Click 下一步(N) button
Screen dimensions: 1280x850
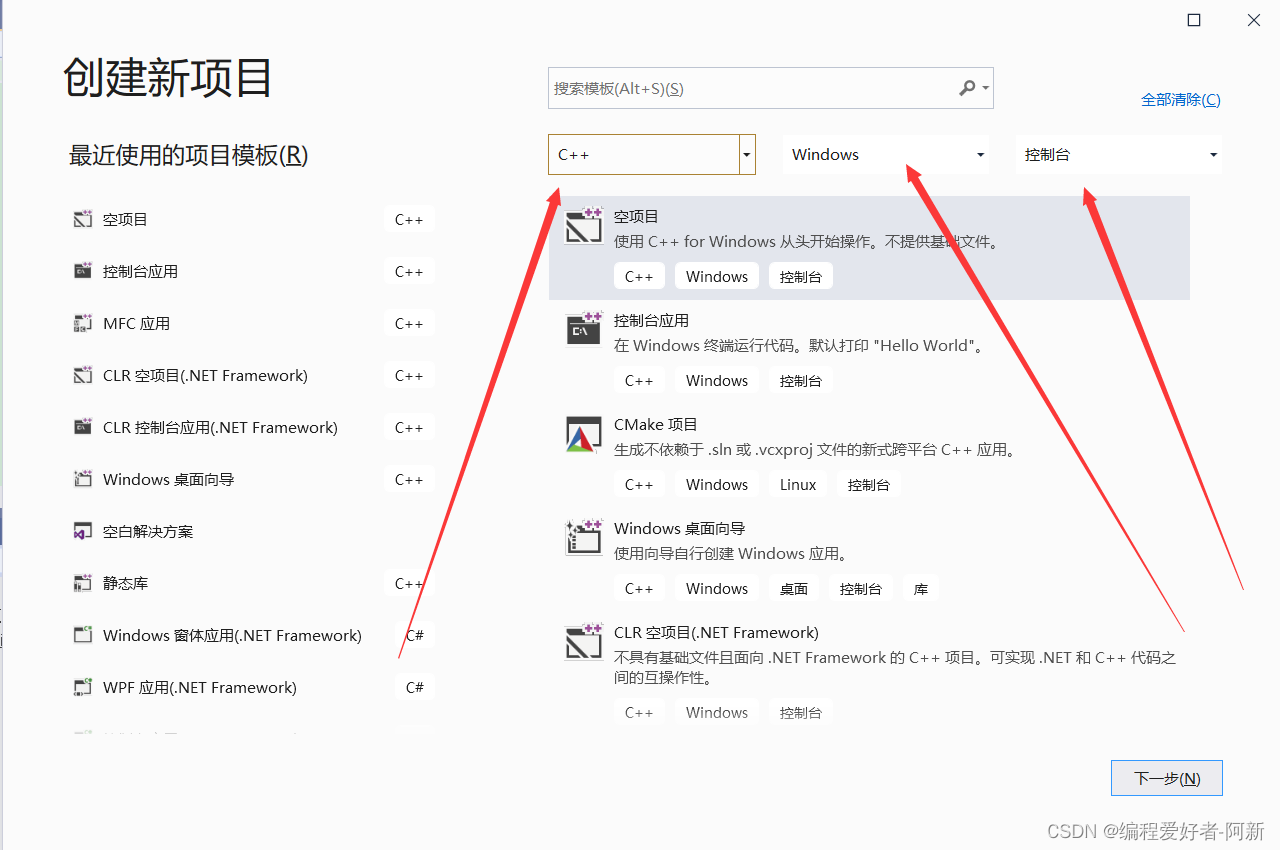[1167, 778]
